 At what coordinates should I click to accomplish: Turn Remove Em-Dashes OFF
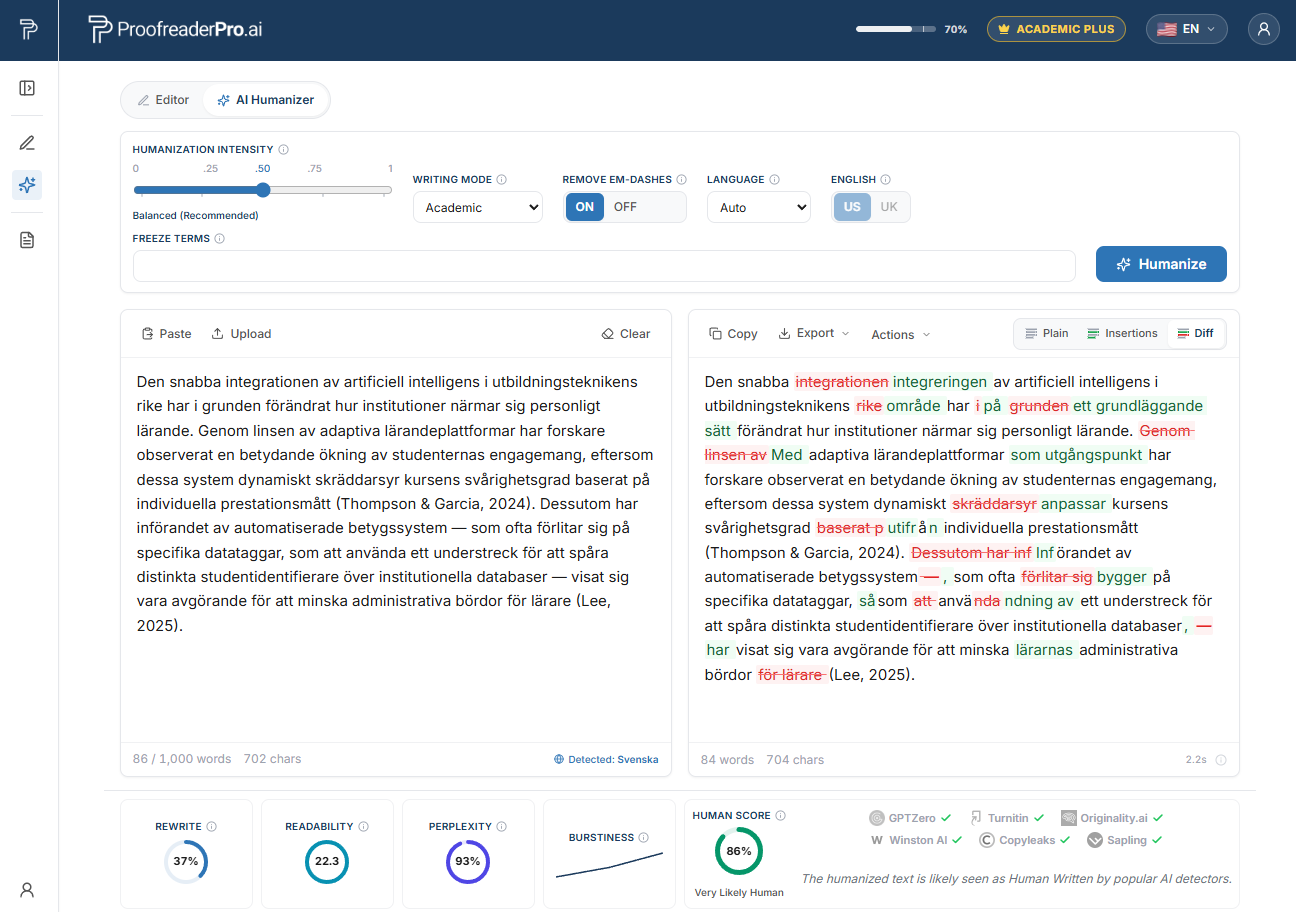(625, 207)
